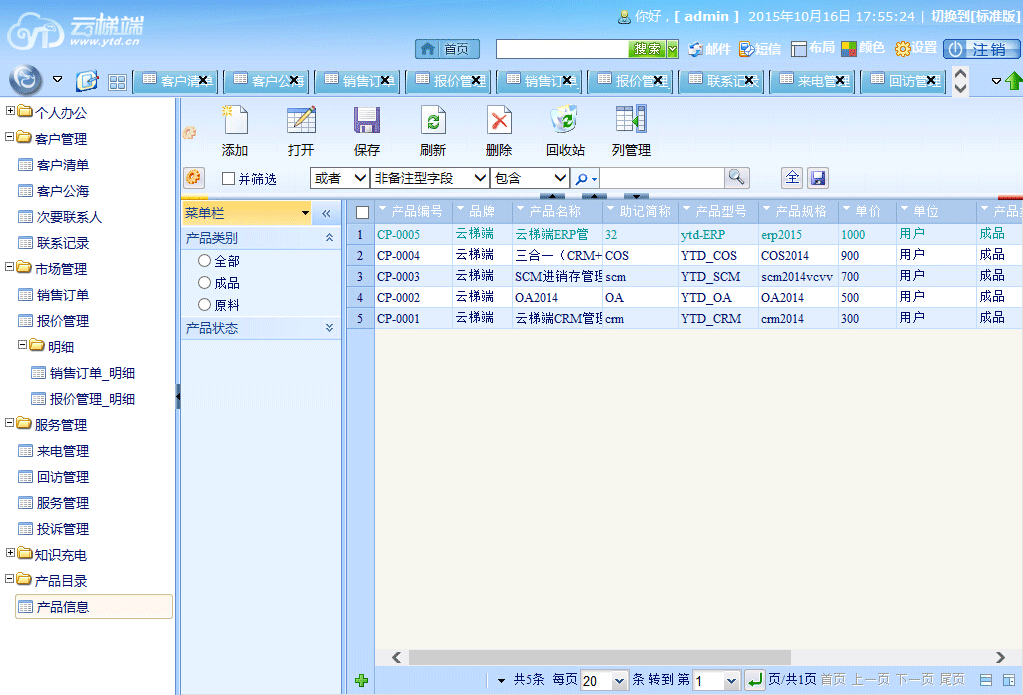The width and height of the screenshot is (1023, 695).
Task: Click the 单价 column header
Action: point(867,211)
